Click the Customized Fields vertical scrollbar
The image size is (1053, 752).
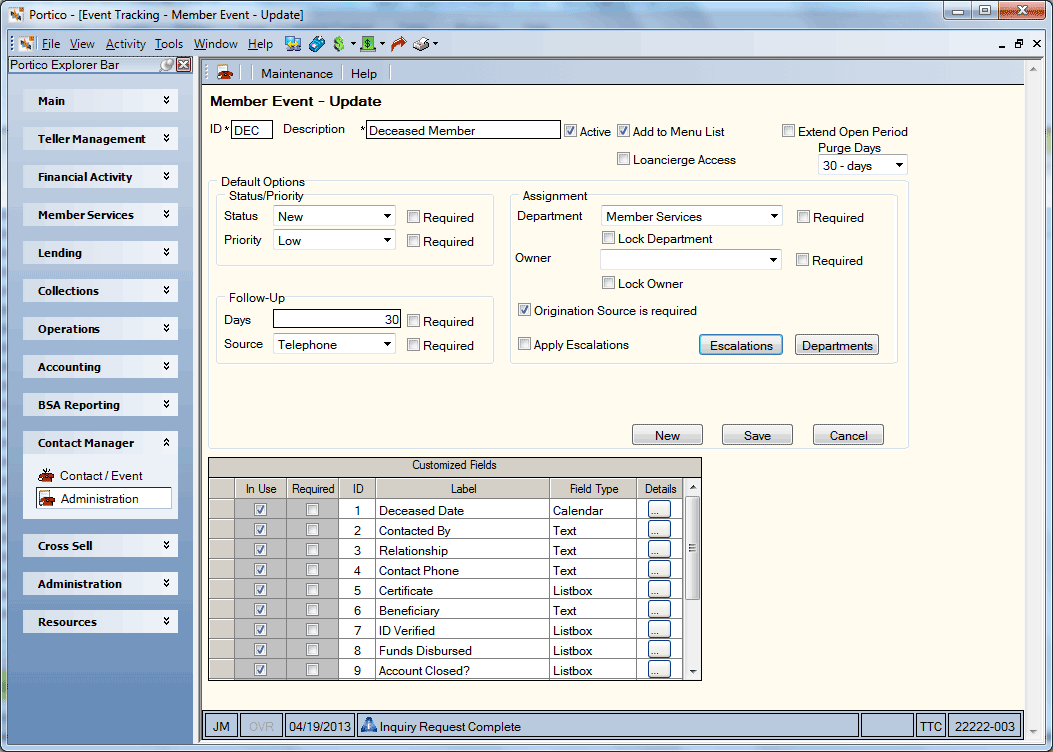click(x=693, y=579)
